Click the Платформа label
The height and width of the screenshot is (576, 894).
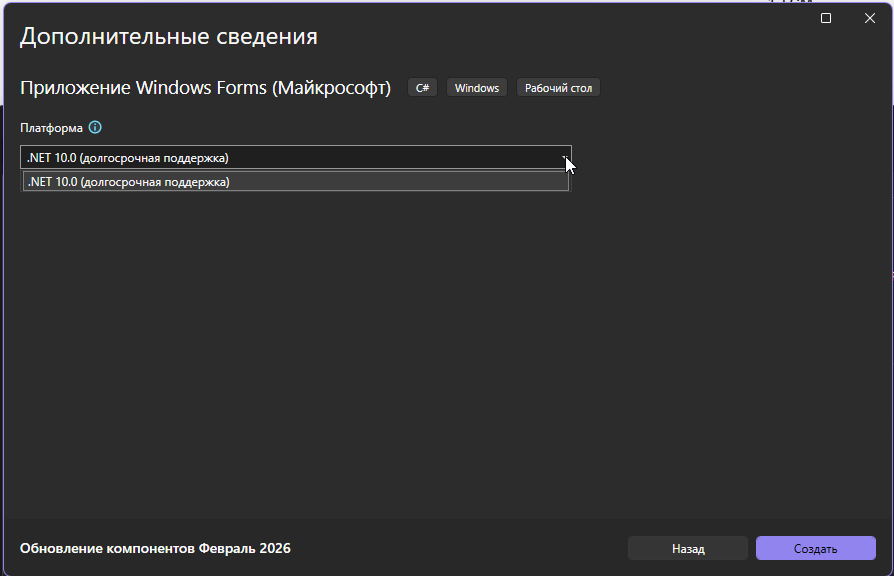(51, 128)
